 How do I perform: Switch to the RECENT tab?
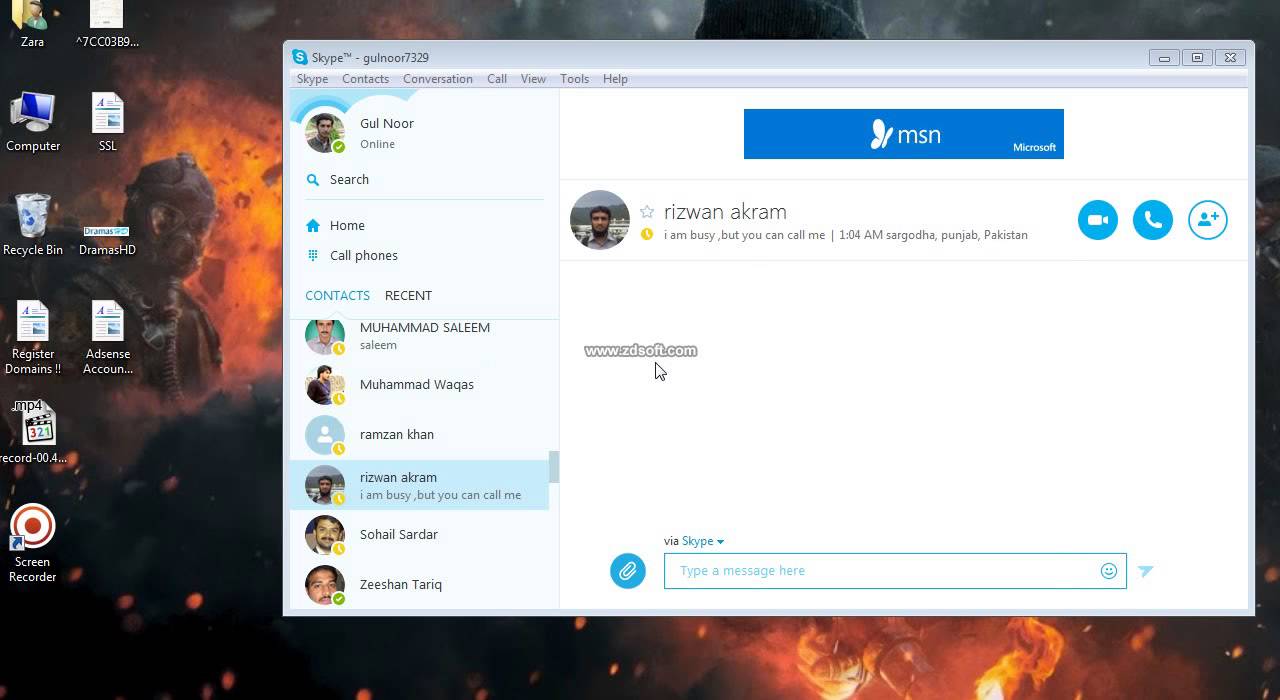(408, 296)
